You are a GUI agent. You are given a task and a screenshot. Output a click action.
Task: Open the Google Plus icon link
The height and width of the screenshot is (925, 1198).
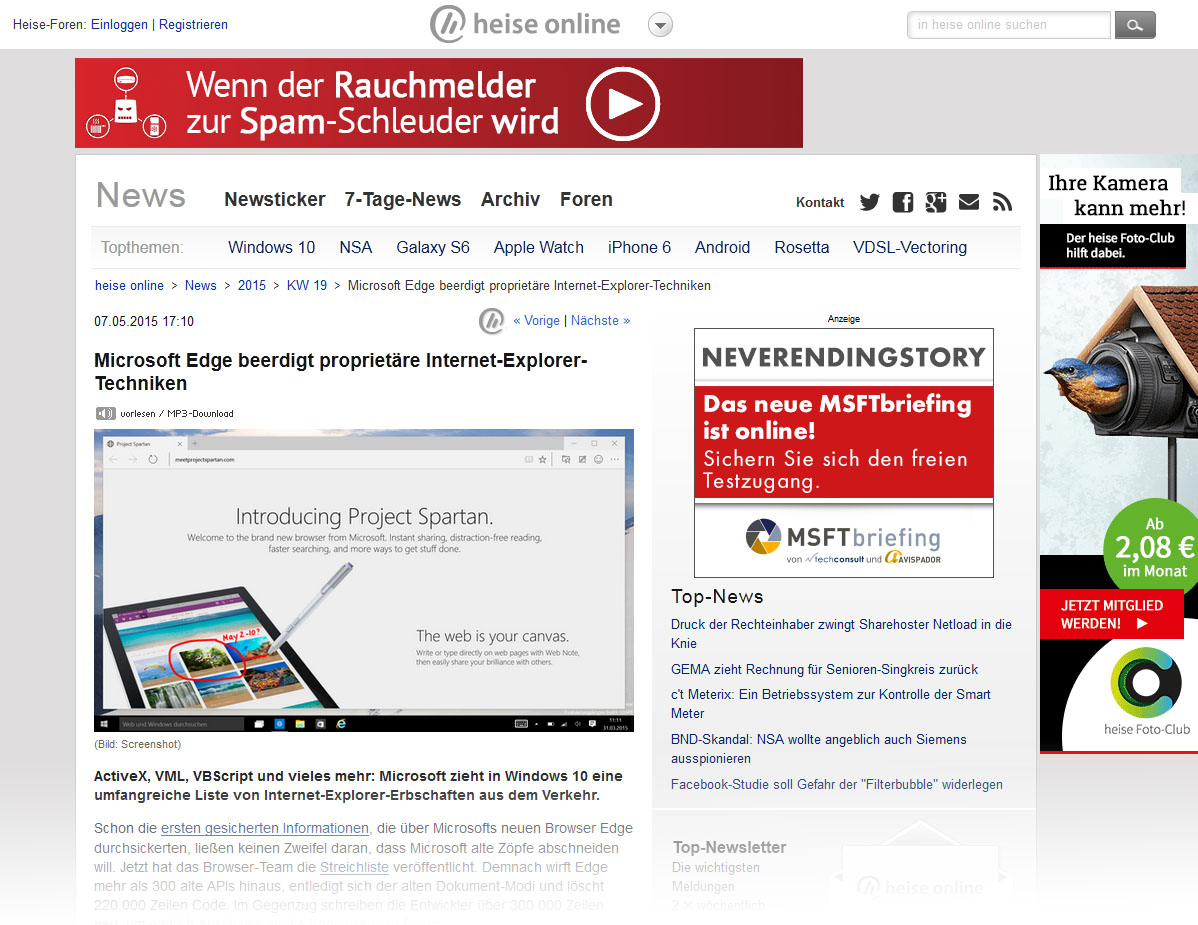[936, 202]
